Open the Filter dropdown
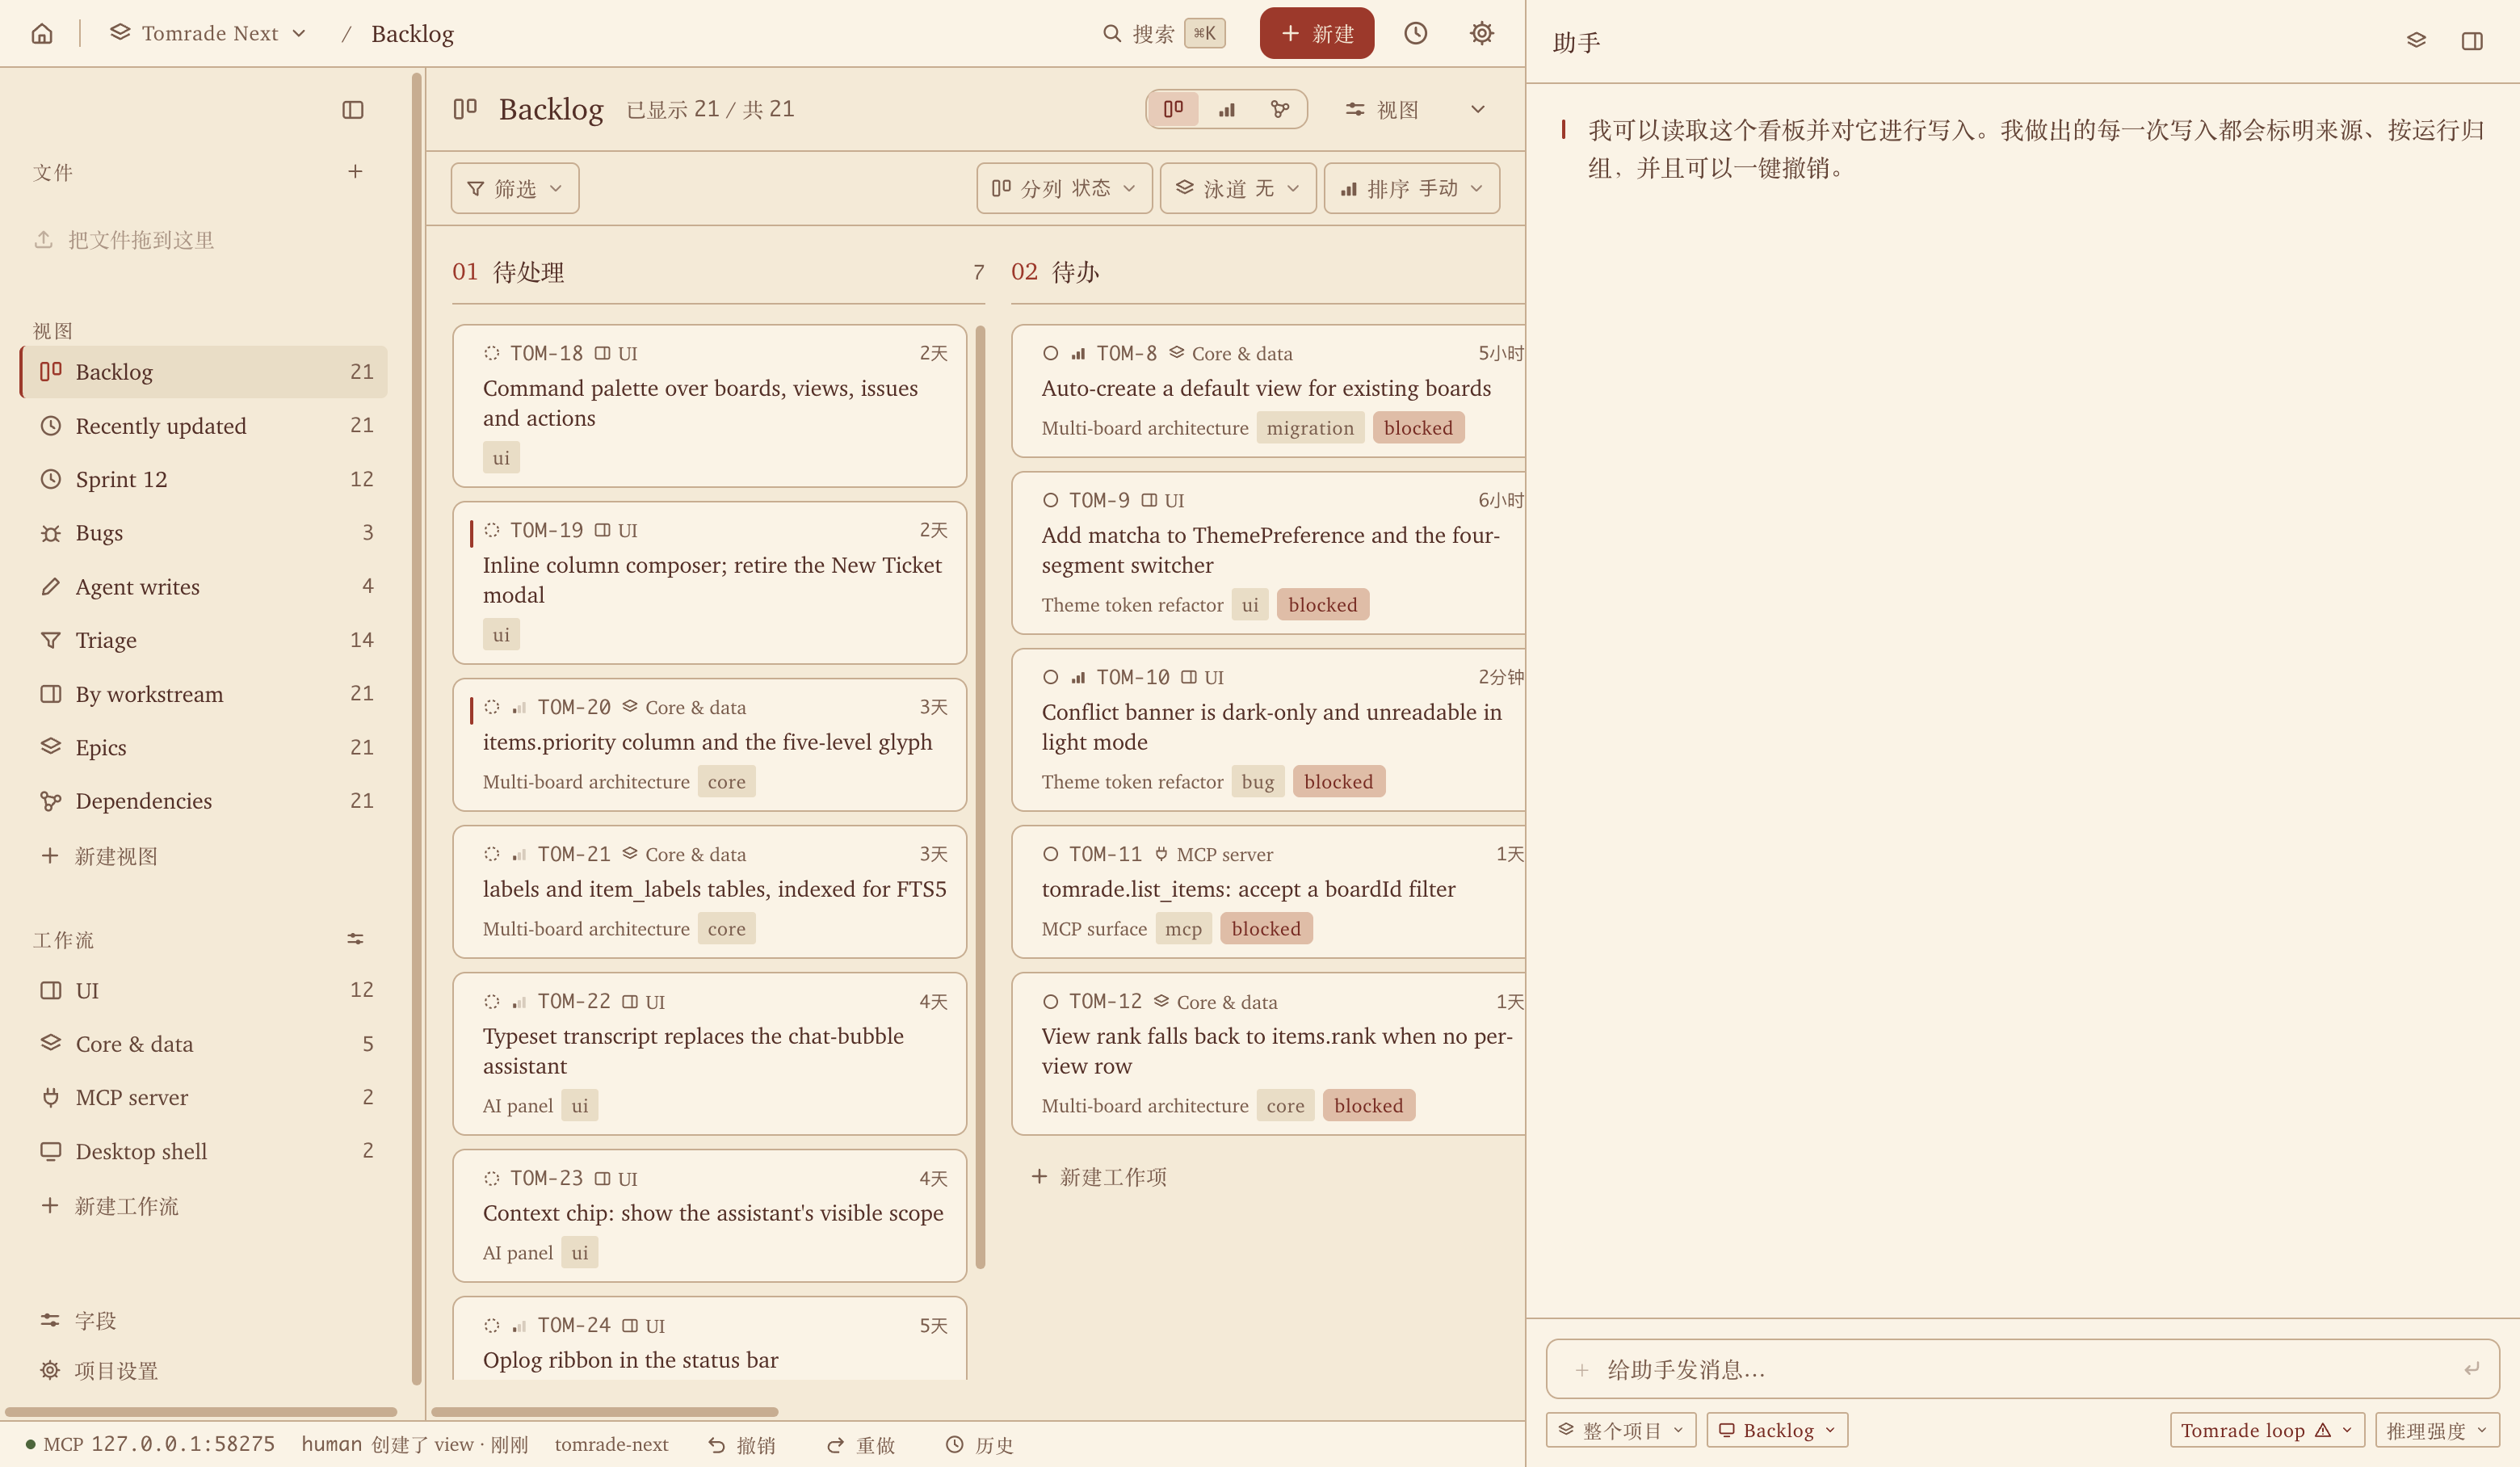 (x=515, y=188)
